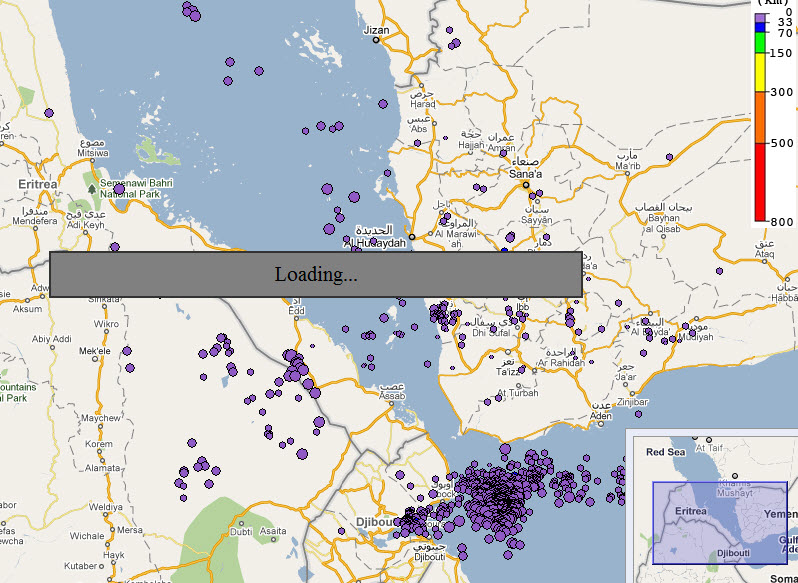The height and width of the screenshot is (583, 798).
Task: Click the purple 0–33 km depth swatch
Action: [x=760, y=18]
